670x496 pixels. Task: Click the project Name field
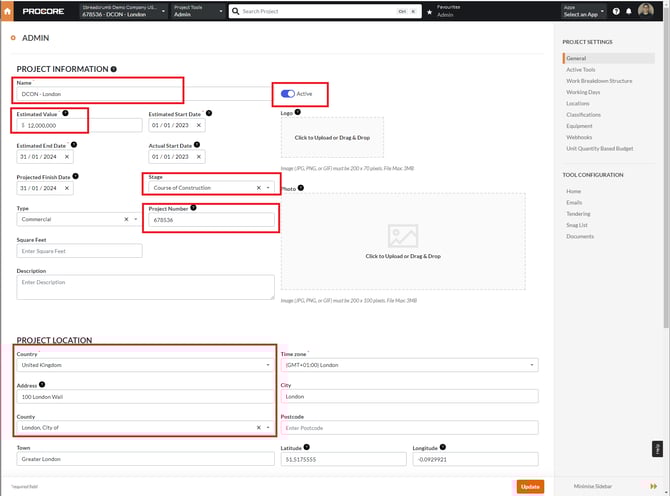click(144, 94)
